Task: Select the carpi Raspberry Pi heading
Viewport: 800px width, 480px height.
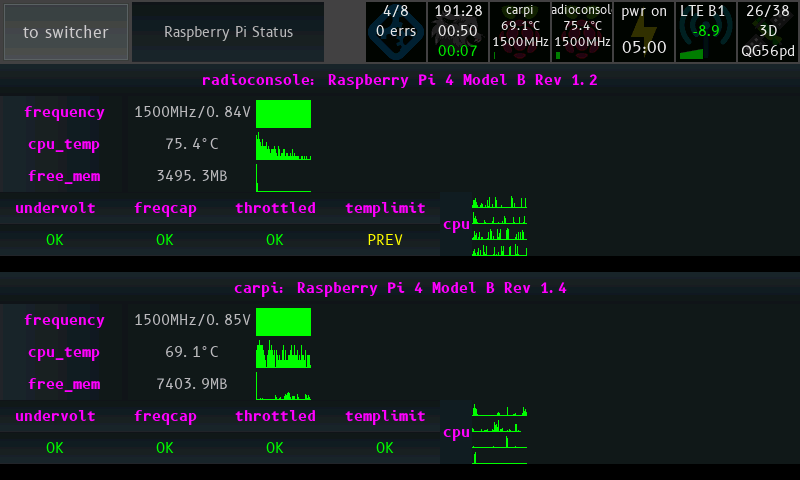Action: point(399,288)
